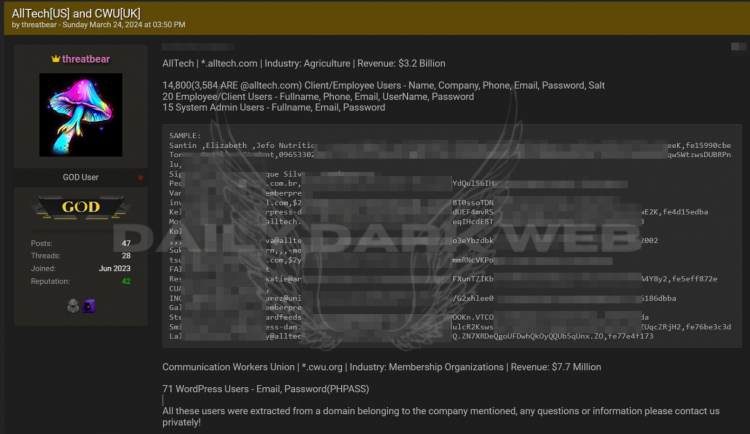
Task: Open threatbear username in profile panel
Action: click(86, 59)
